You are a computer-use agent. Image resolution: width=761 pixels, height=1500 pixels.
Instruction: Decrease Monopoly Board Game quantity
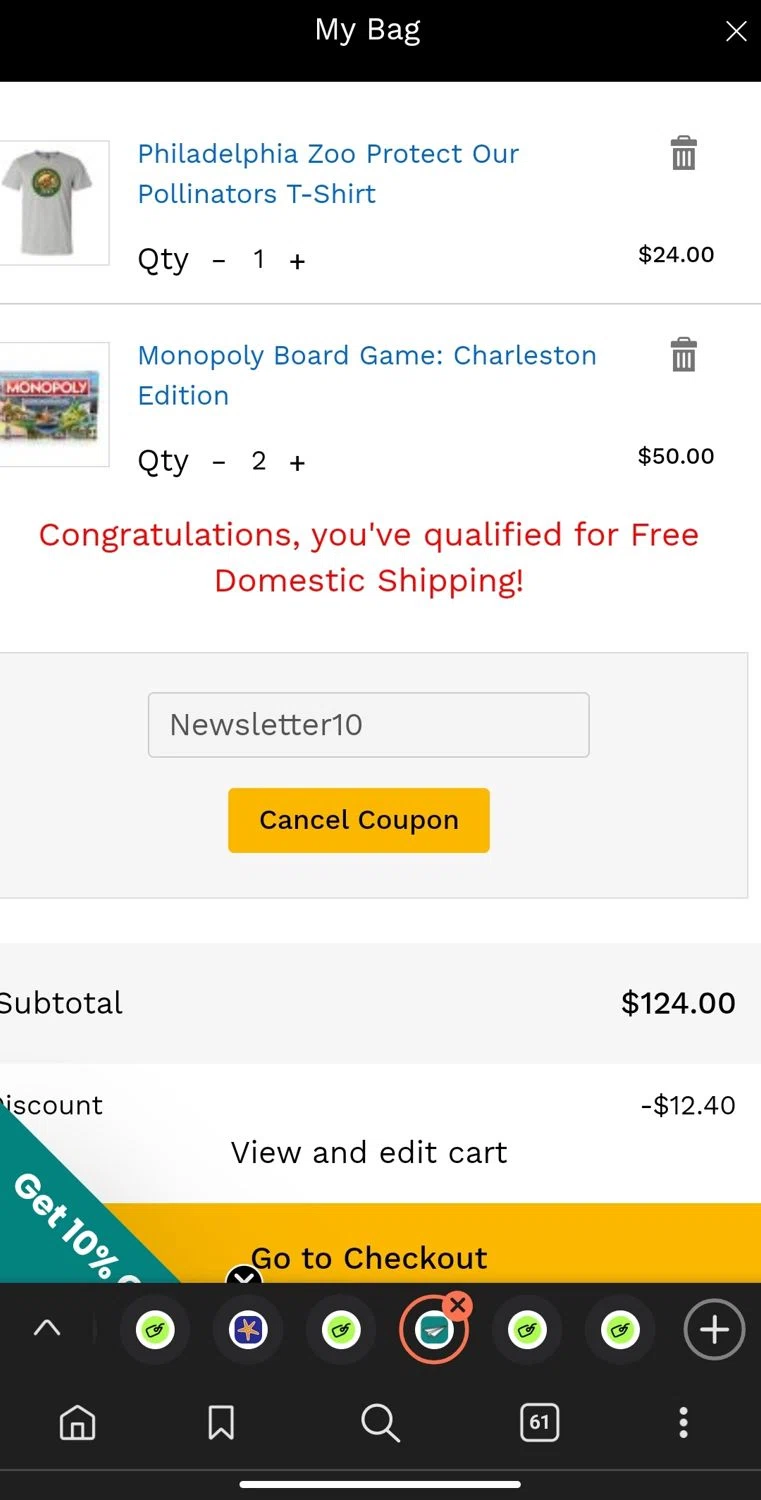(x=219, y=462)
